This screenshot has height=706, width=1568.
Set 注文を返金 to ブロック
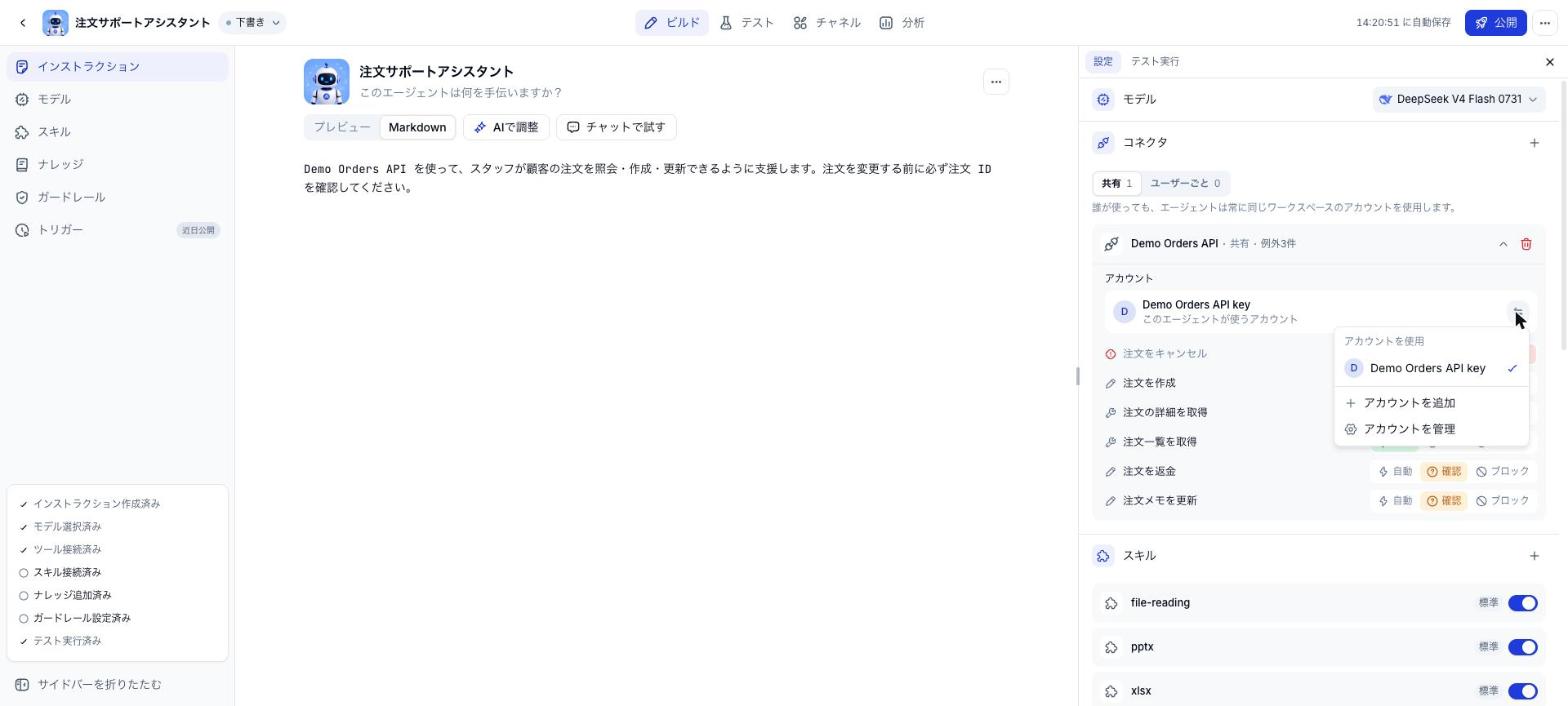(1502, 472)
